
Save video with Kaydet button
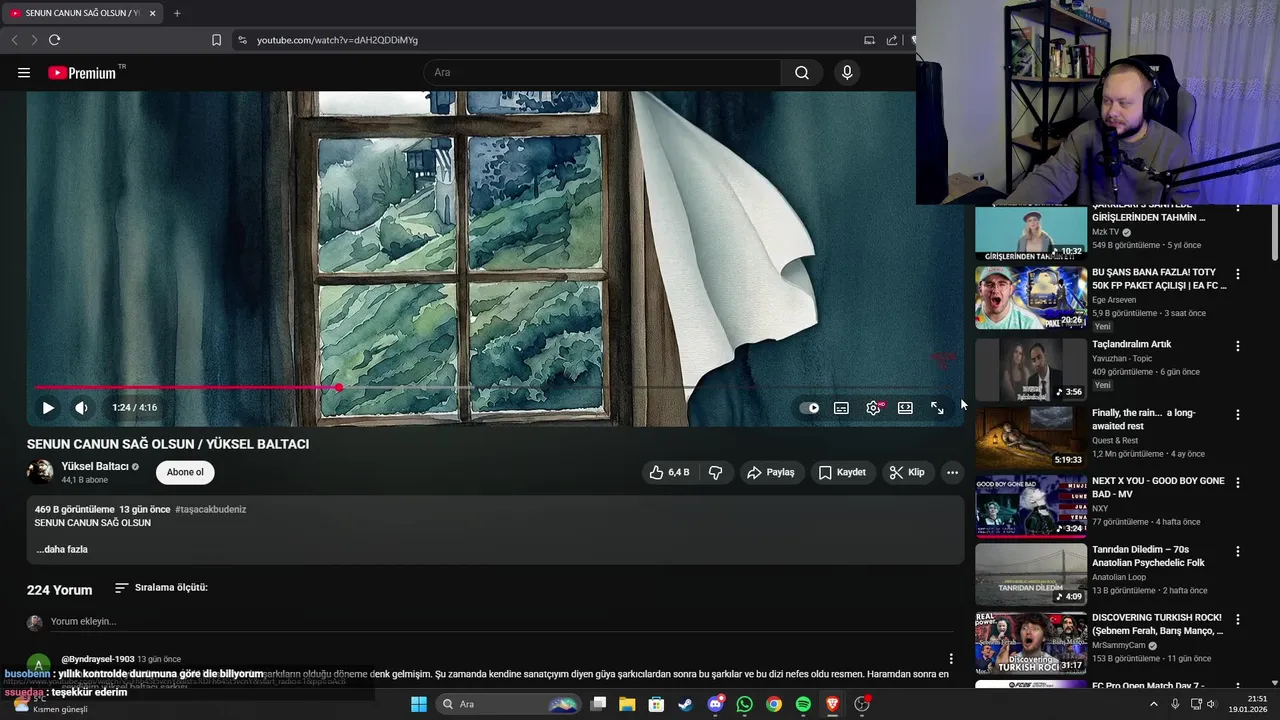(842, 472)
